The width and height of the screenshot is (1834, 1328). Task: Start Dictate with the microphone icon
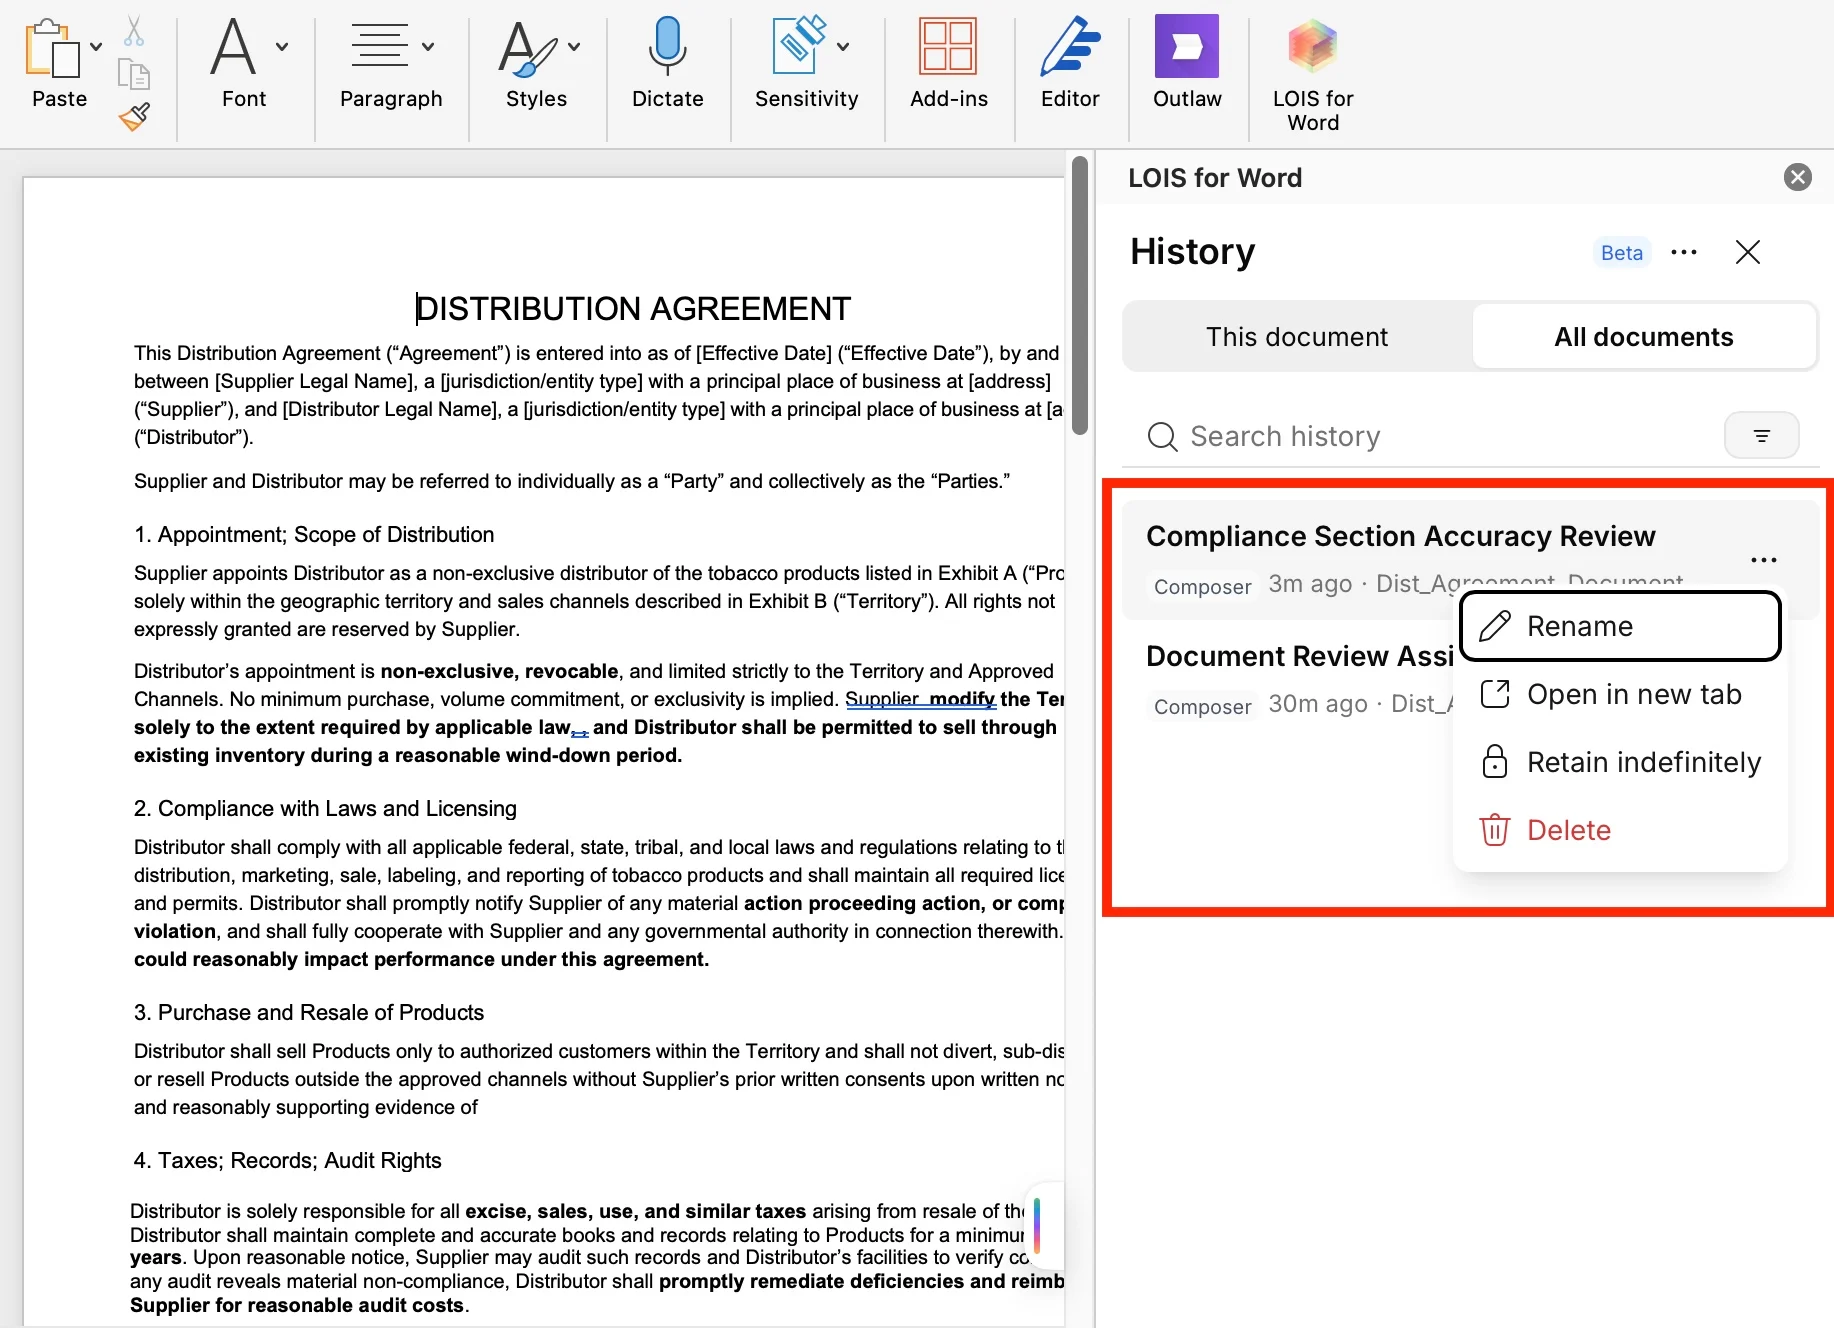668,46
